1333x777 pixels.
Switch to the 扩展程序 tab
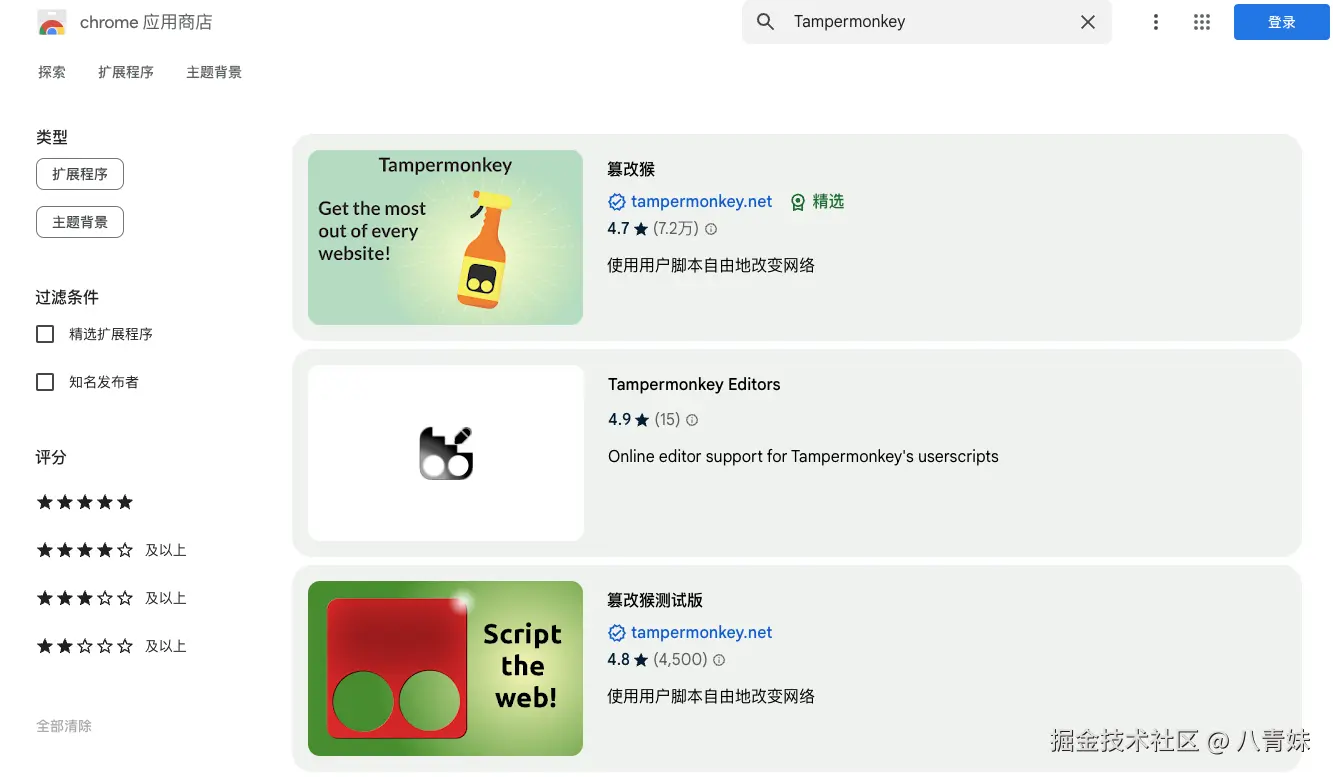[126, 72]
